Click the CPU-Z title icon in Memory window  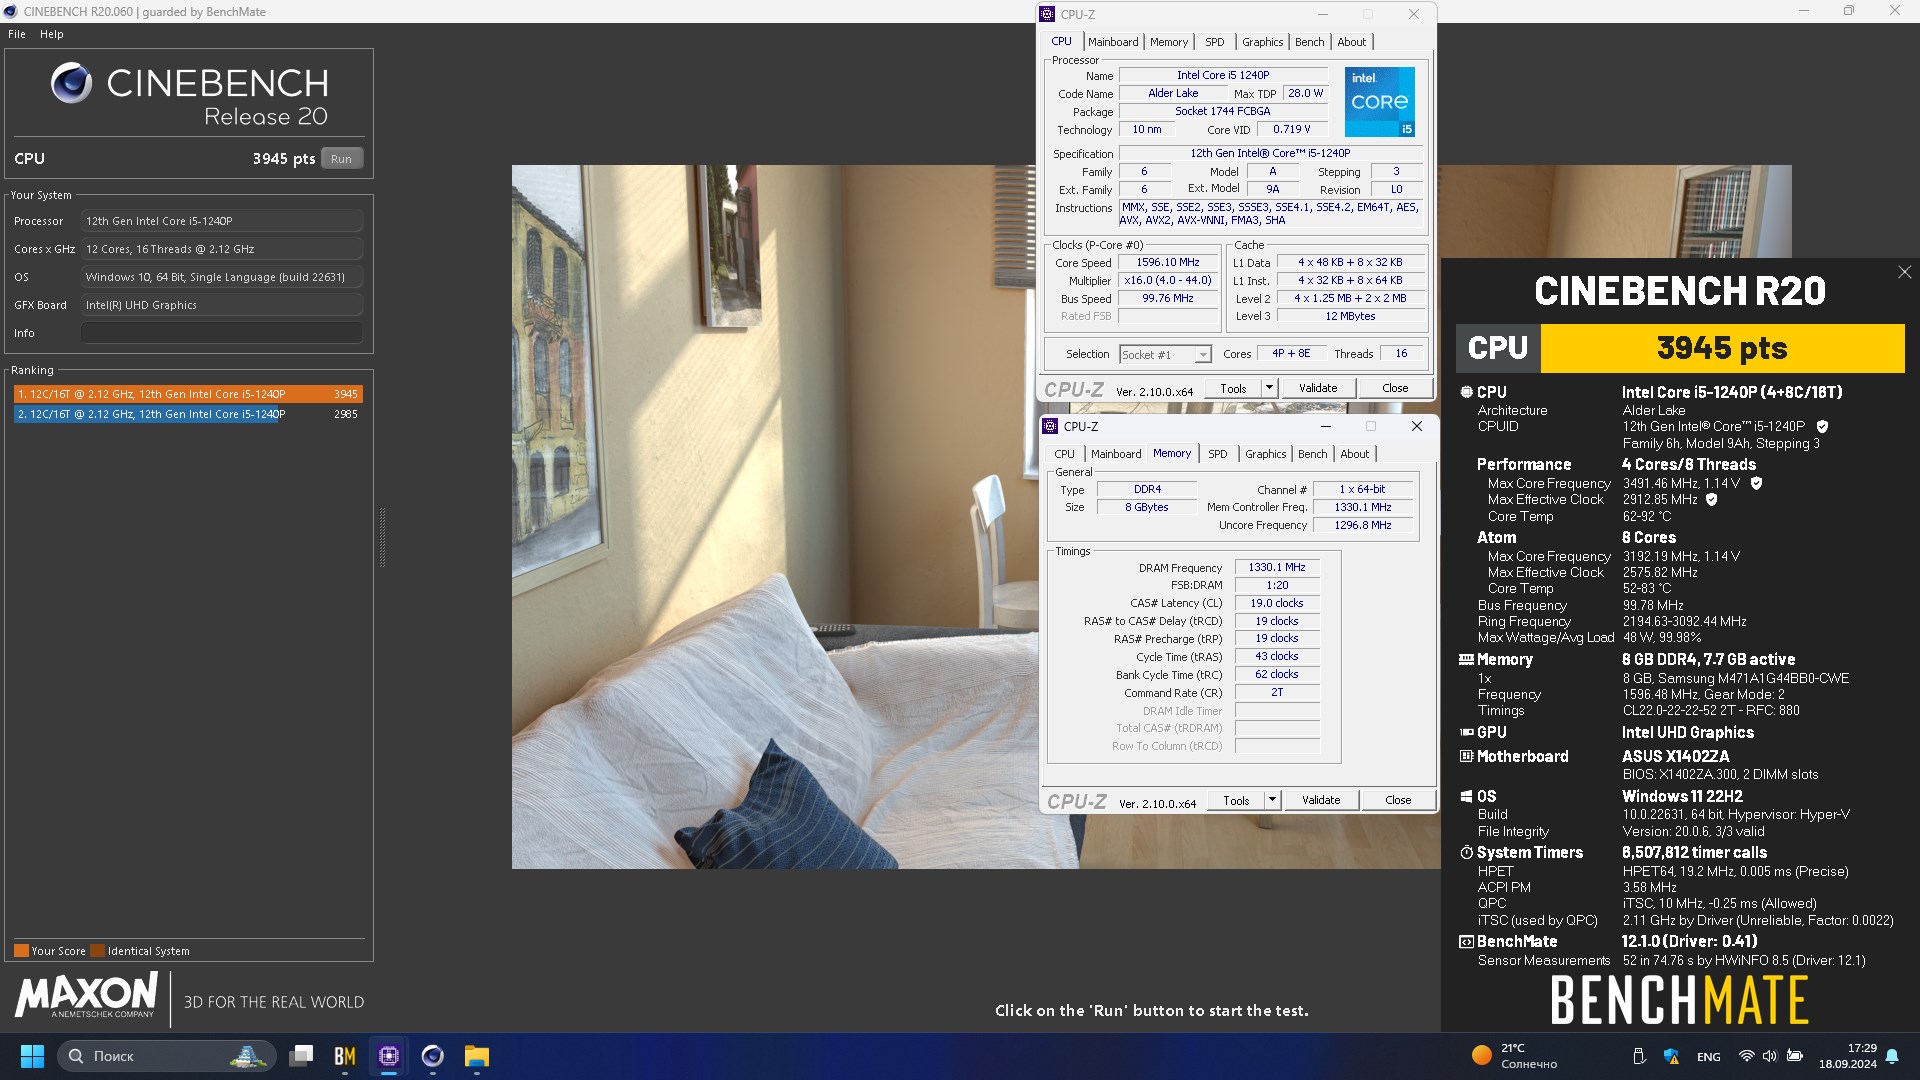pyautogui.click(x=1050, y=426)
